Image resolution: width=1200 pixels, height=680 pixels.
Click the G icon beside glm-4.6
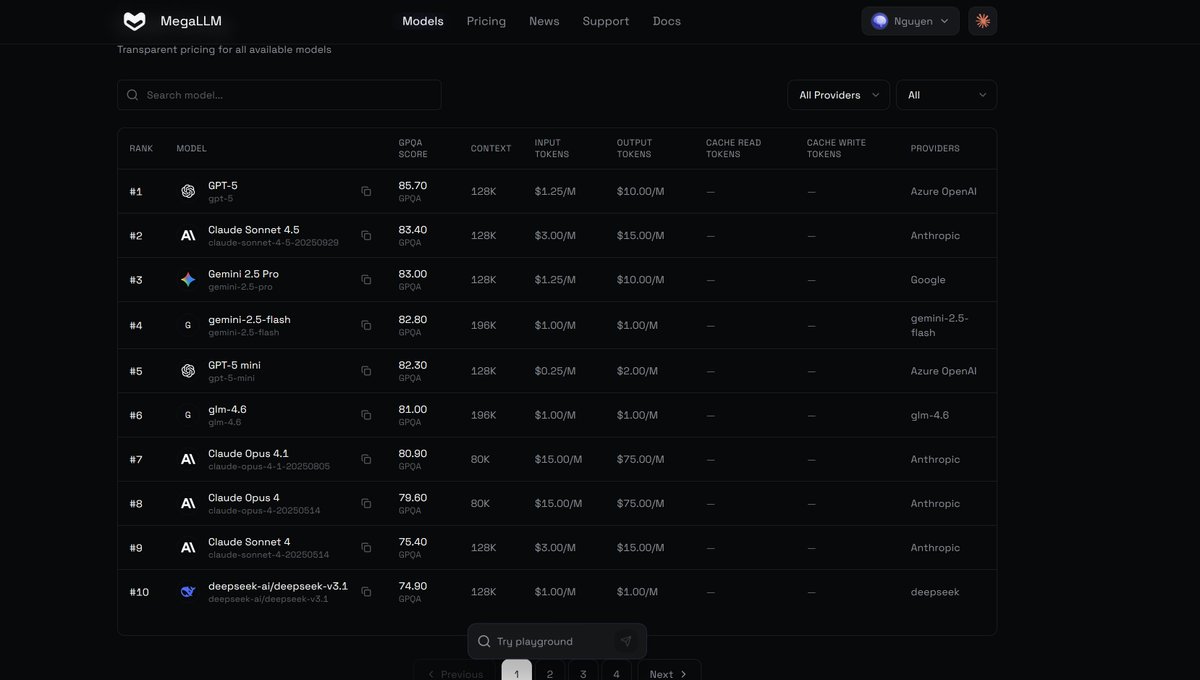point(188,415)
